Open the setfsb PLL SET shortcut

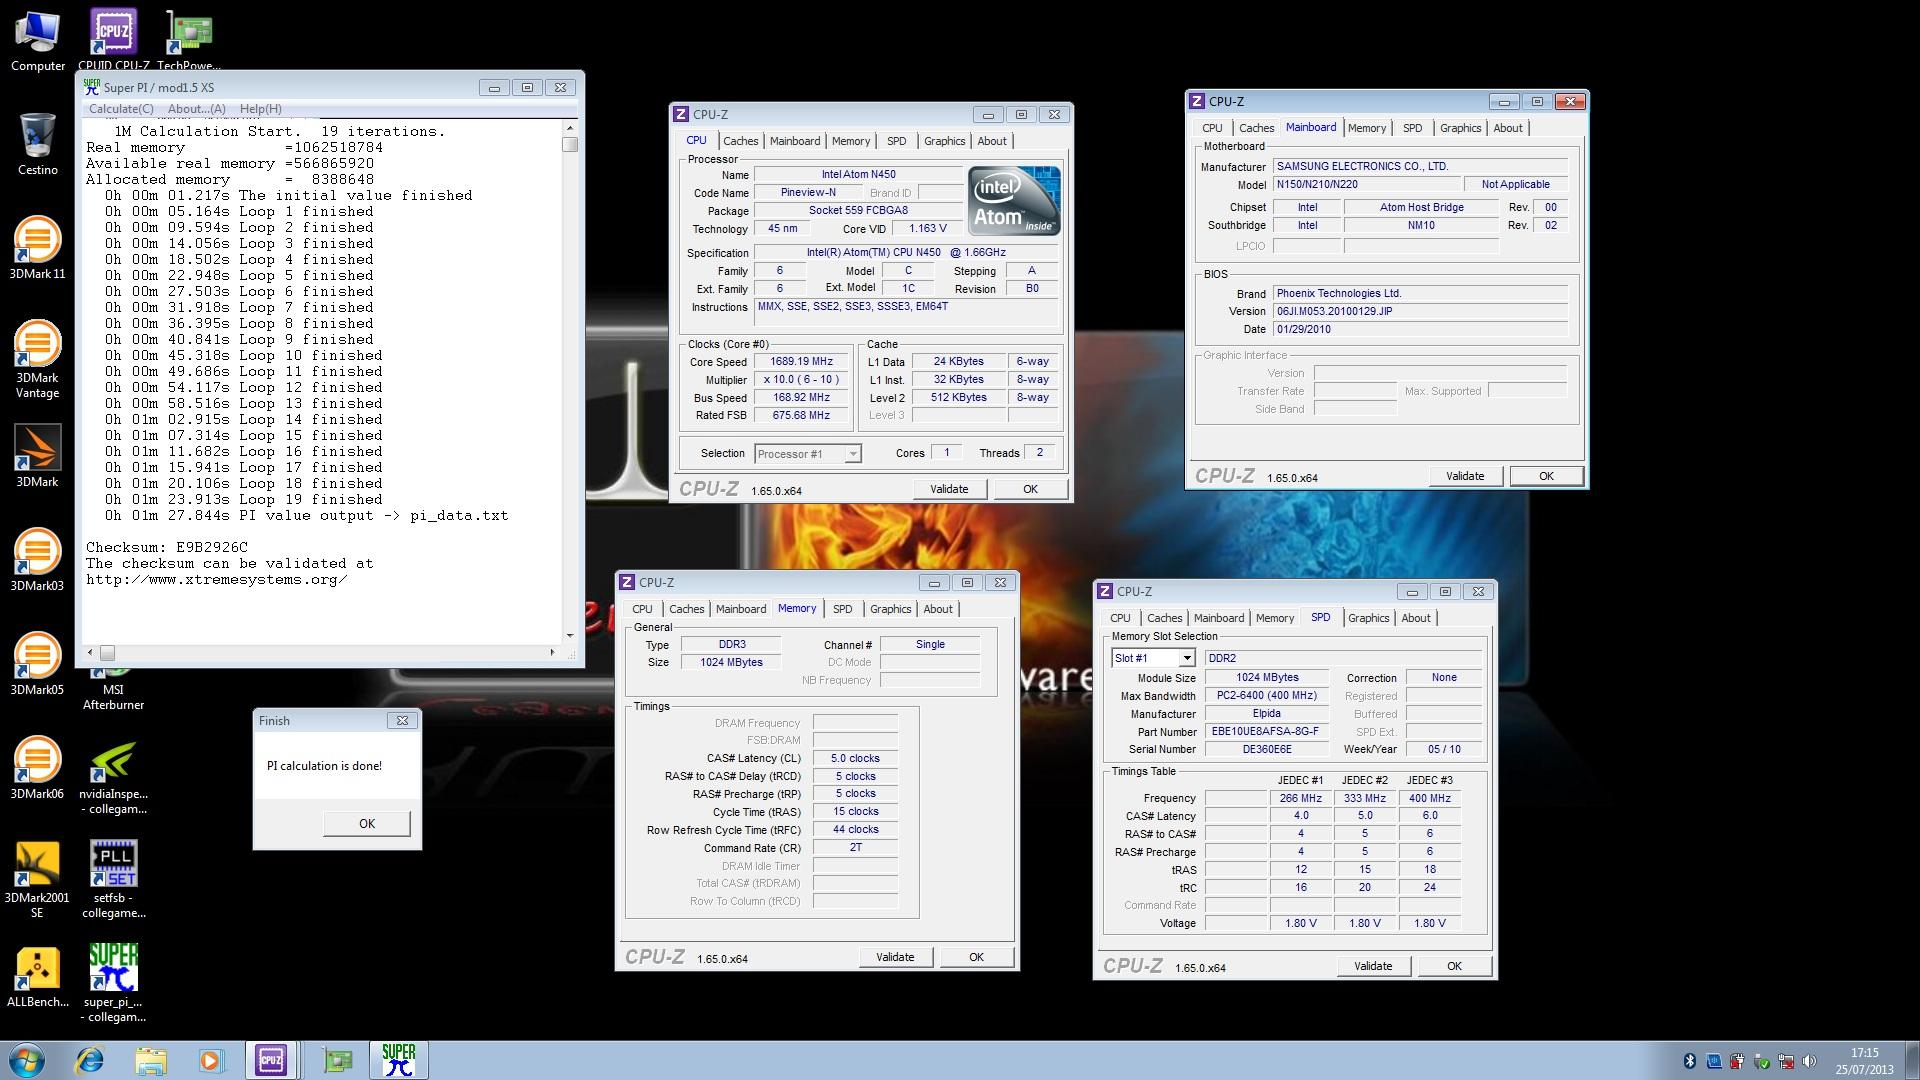click(113, 879)
